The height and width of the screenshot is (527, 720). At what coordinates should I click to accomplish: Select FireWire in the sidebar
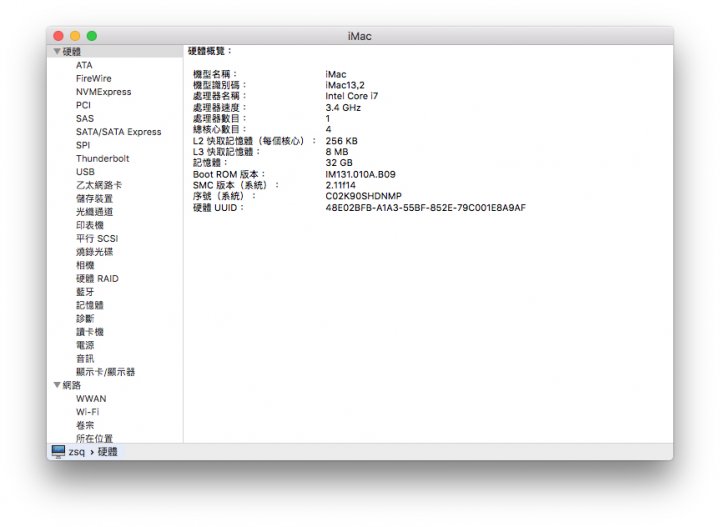coord(94,78)
